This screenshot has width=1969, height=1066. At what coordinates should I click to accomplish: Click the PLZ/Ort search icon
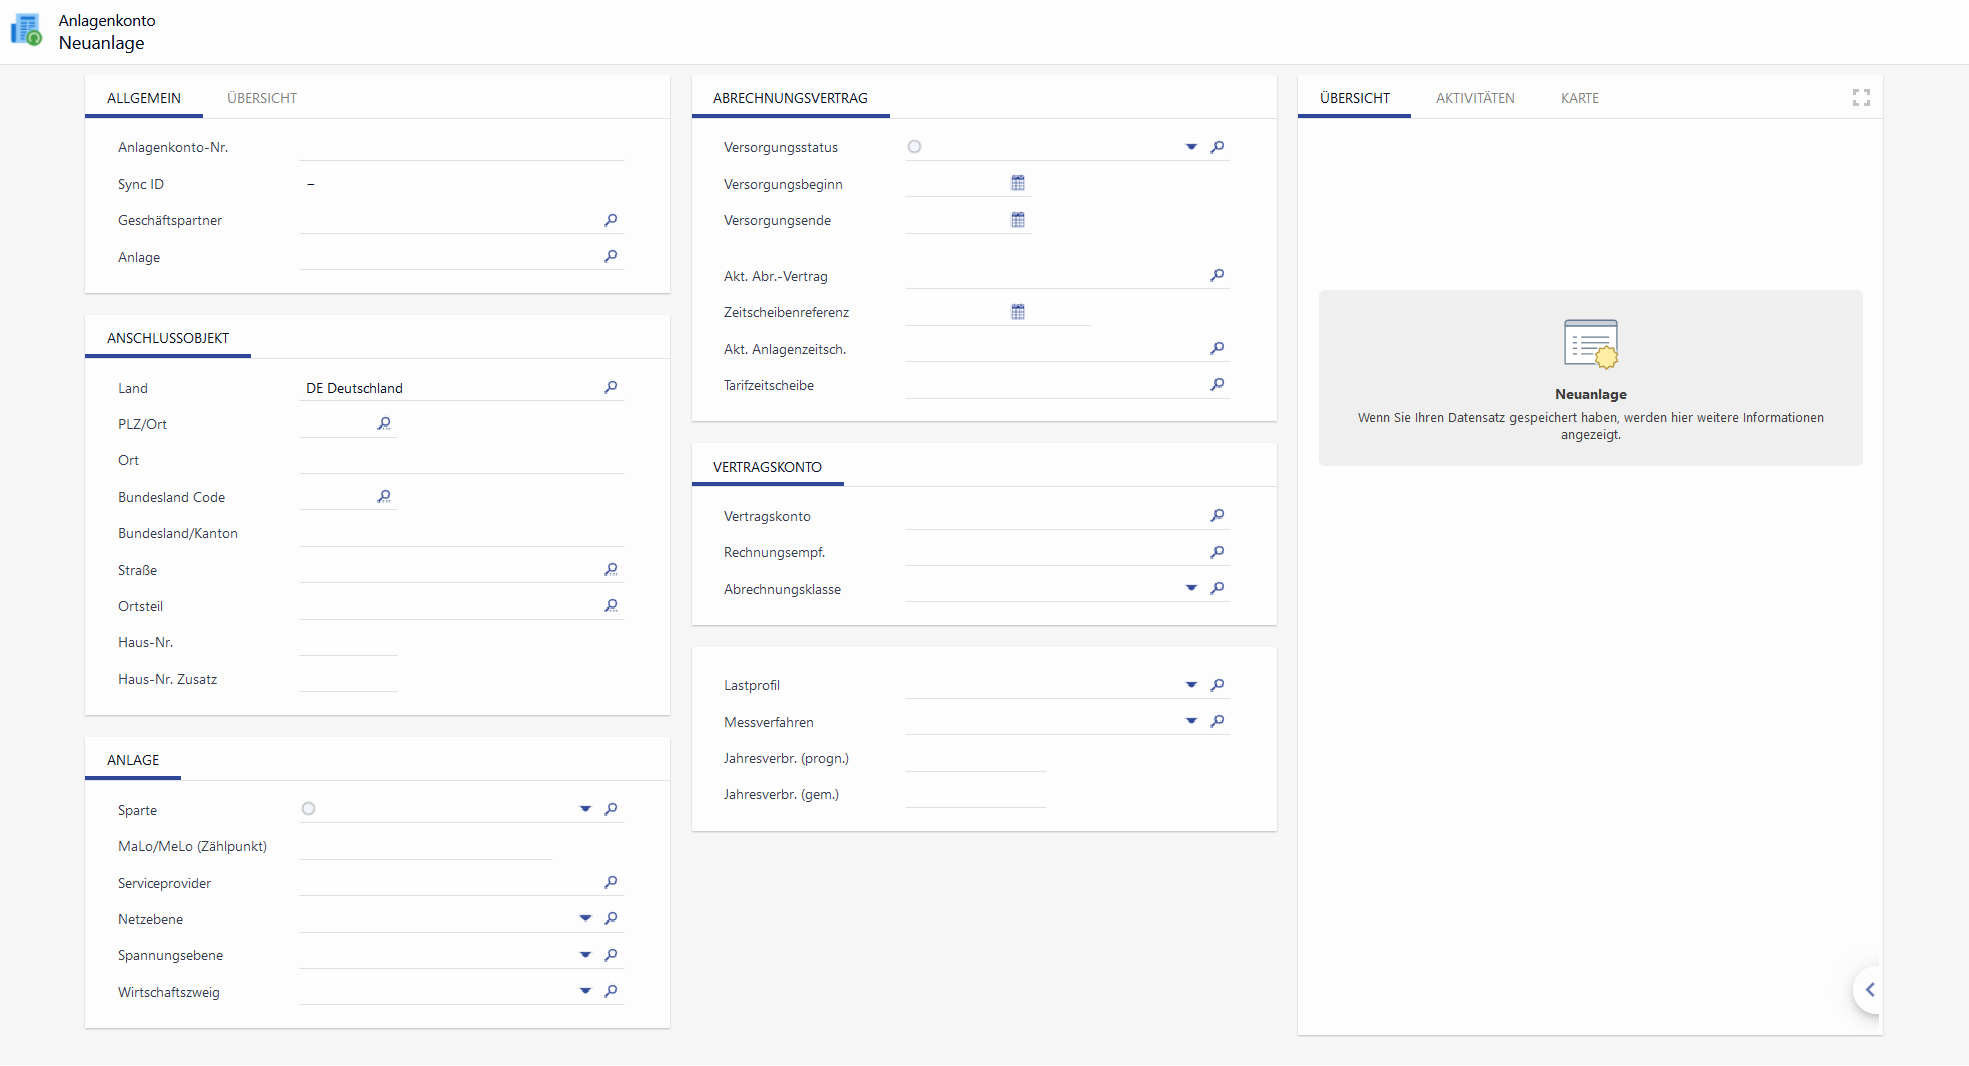[384, 424]
